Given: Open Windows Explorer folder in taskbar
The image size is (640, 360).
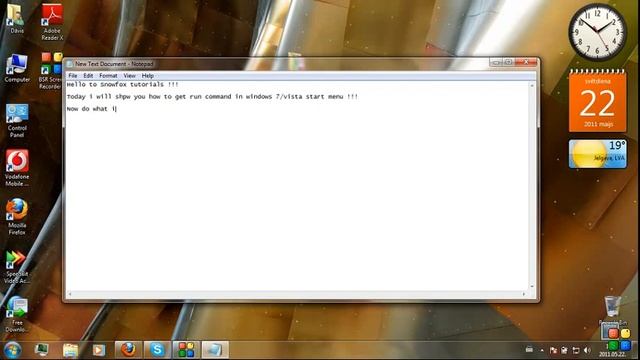Looking at the screenshot, I should [70, 350].
